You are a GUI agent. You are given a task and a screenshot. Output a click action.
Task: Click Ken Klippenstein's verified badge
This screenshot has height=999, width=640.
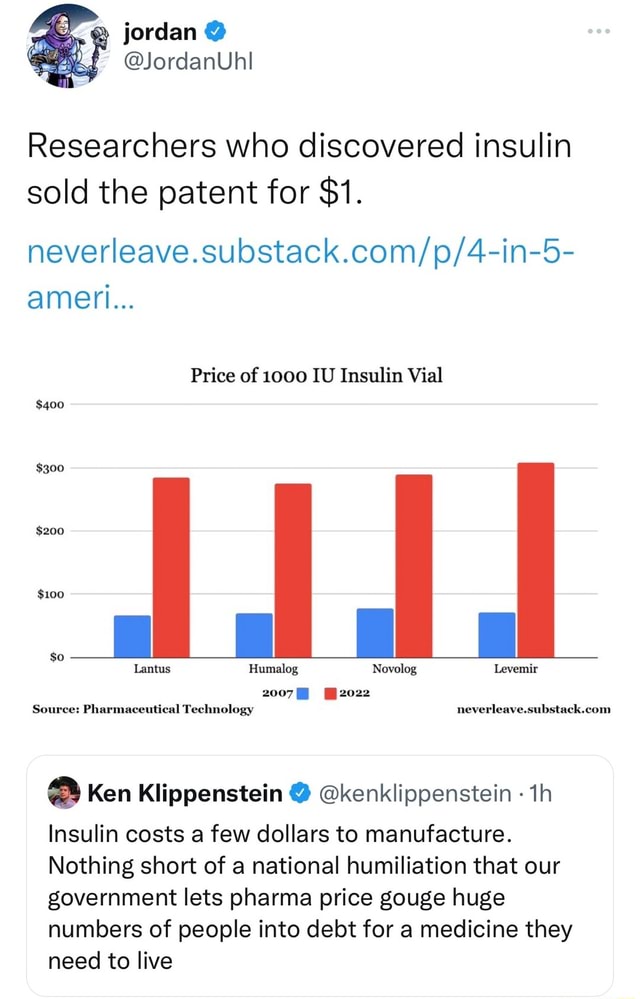pyautogui.click(x=299, y=794)
